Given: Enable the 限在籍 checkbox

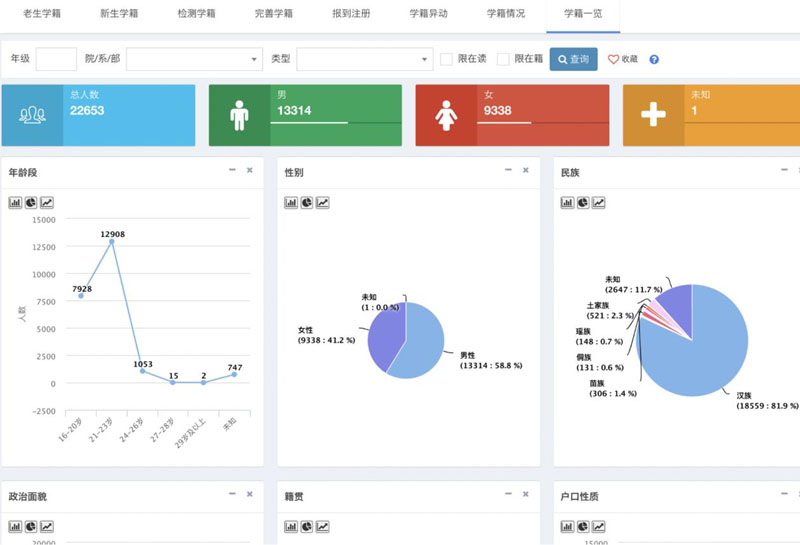Looking at the screenshot, I should [503, 59].
